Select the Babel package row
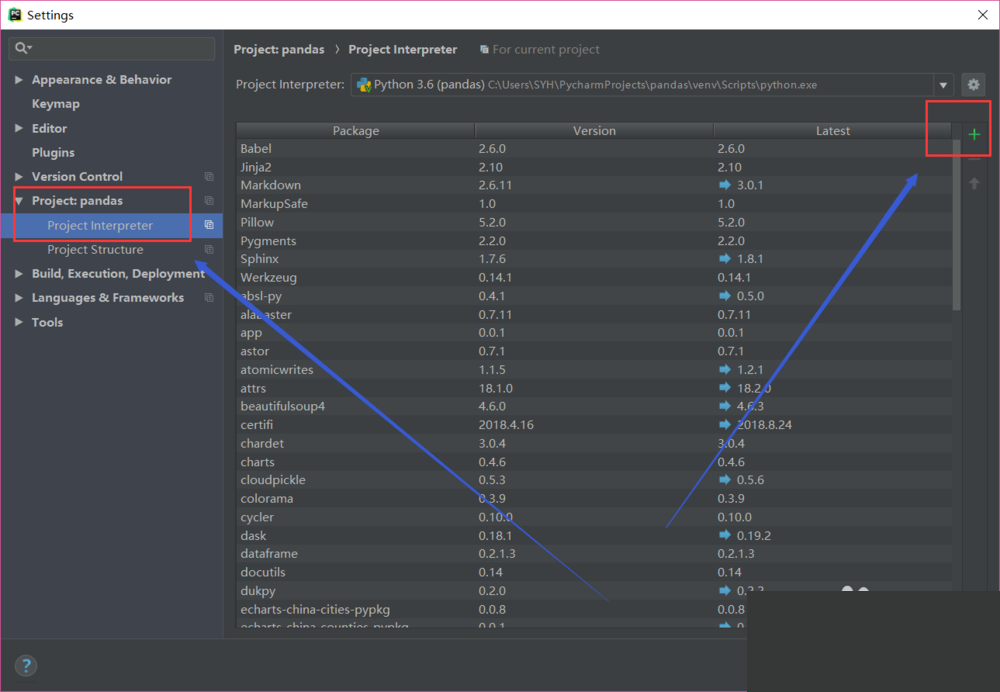The height and width of the screenshot is (692, 1000). point(594,149)
